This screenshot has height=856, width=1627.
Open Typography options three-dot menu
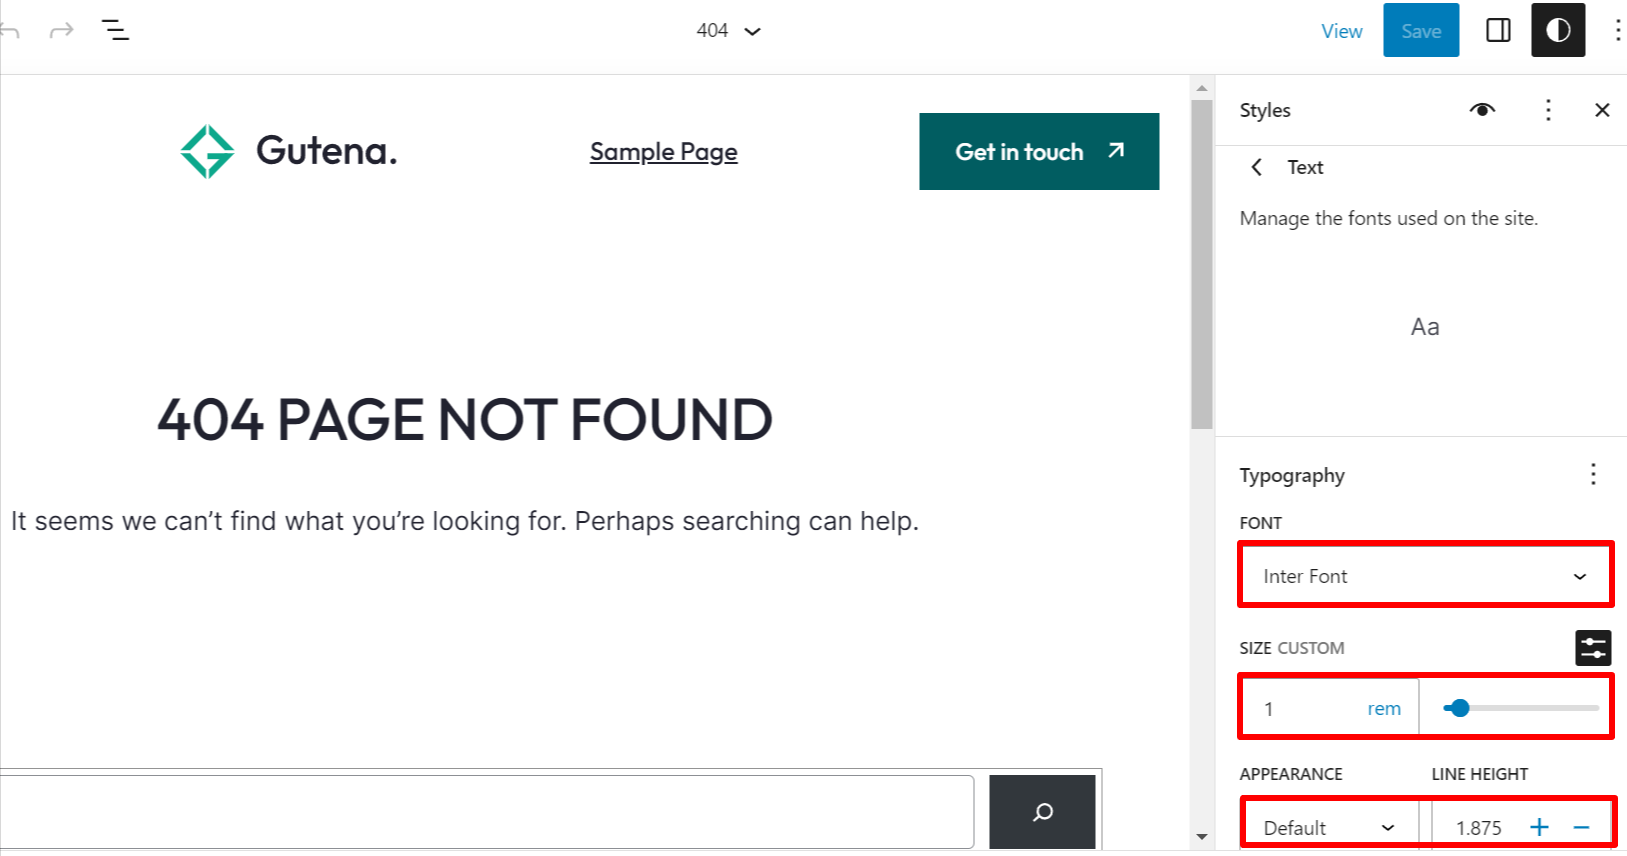tap(1593, 474)
